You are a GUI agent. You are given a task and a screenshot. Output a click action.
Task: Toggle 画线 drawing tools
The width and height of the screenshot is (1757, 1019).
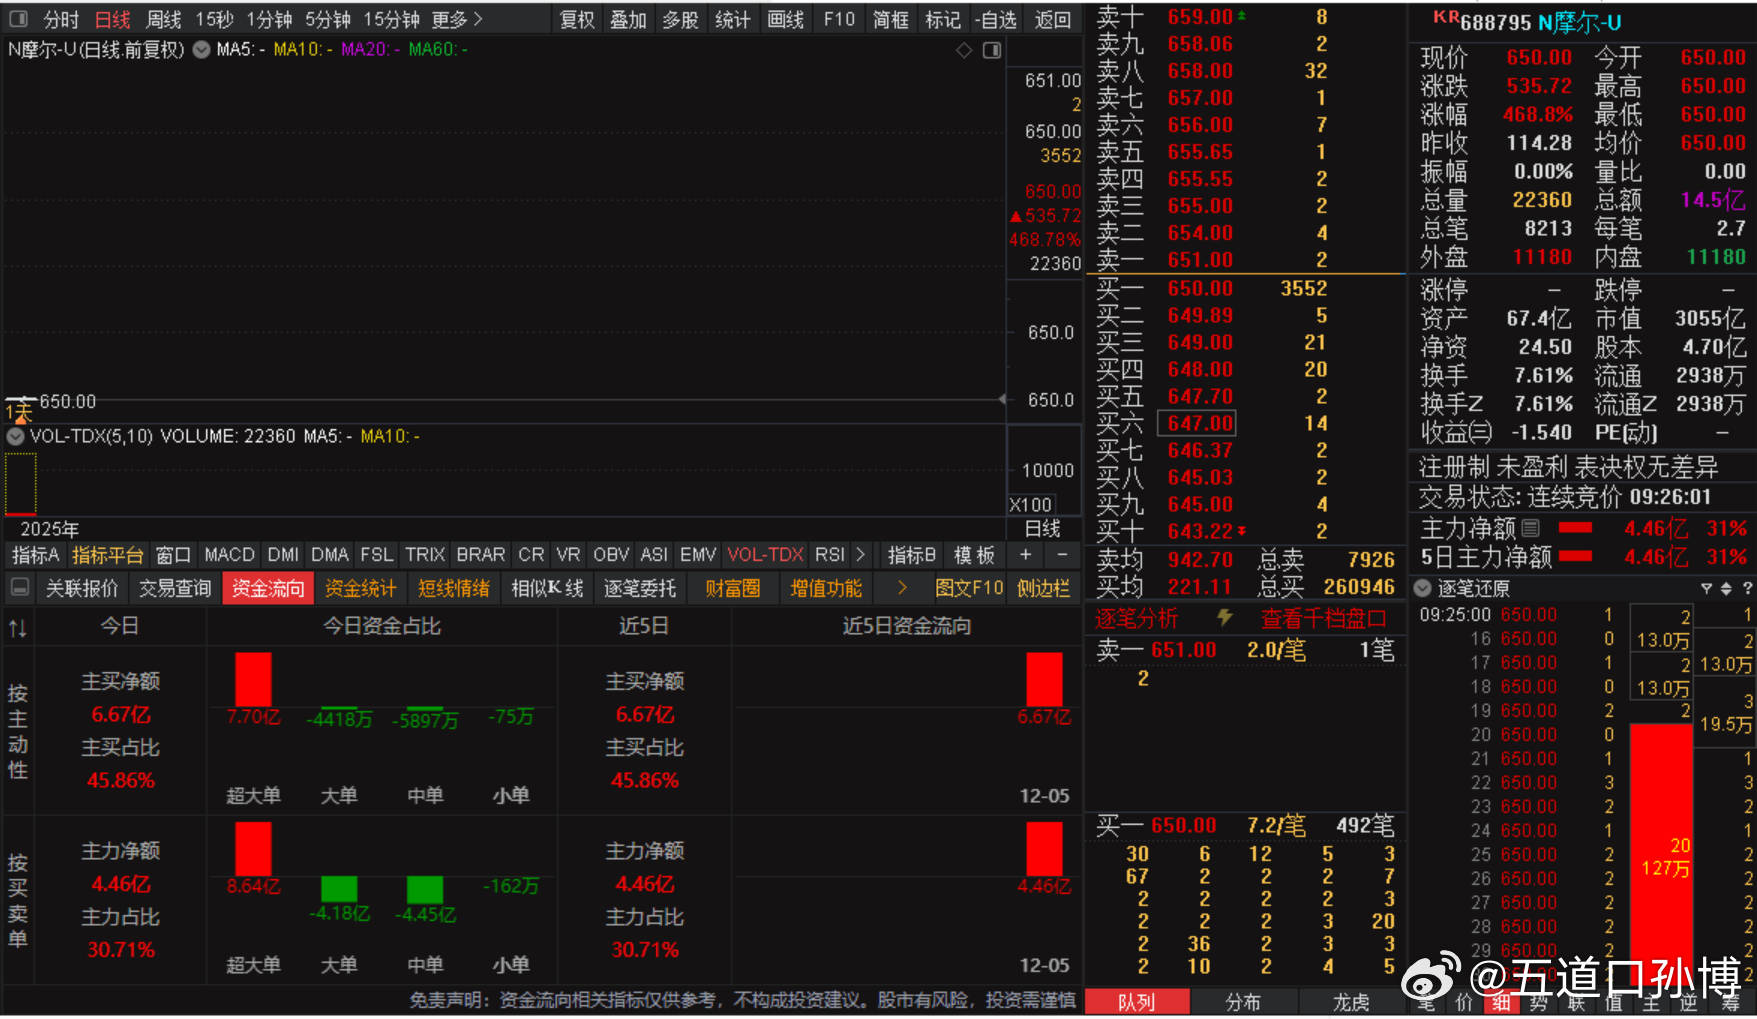[785, 19]
